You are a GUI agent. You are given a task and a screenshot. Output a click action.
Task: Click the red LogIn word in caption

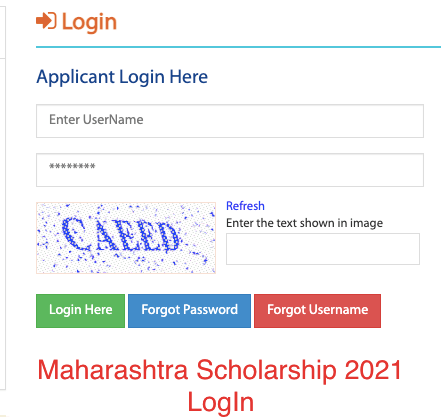pos(221,402)
